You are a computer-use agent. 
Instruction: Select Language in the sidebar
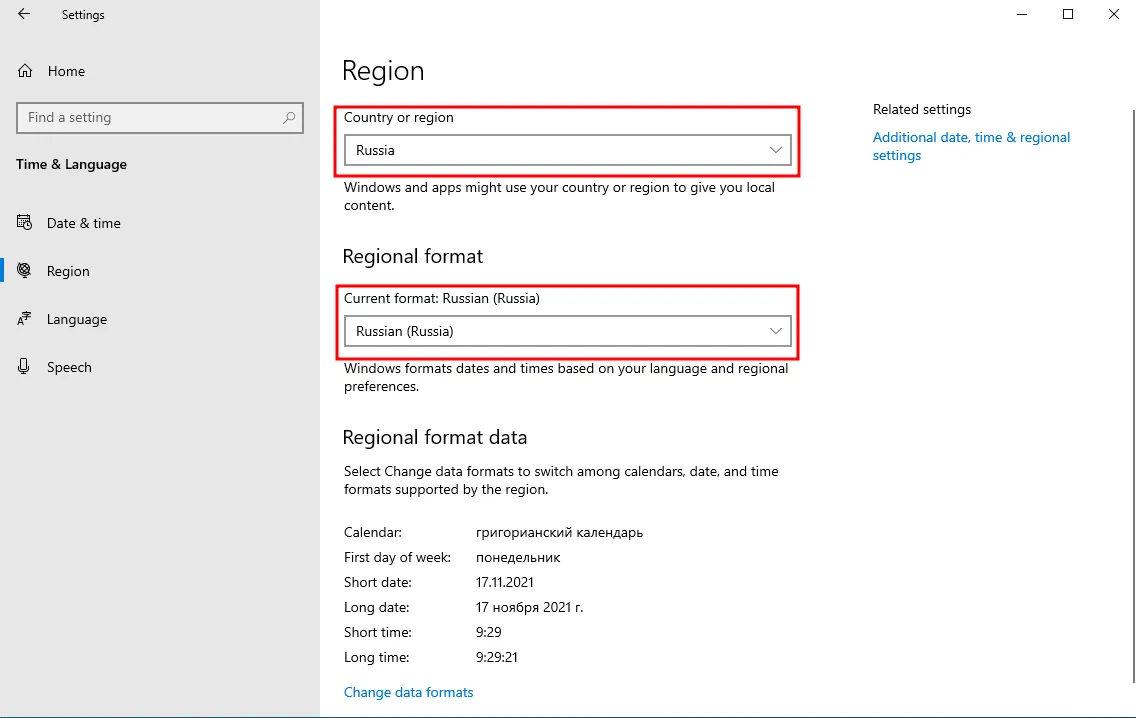[x=77, y=319]
